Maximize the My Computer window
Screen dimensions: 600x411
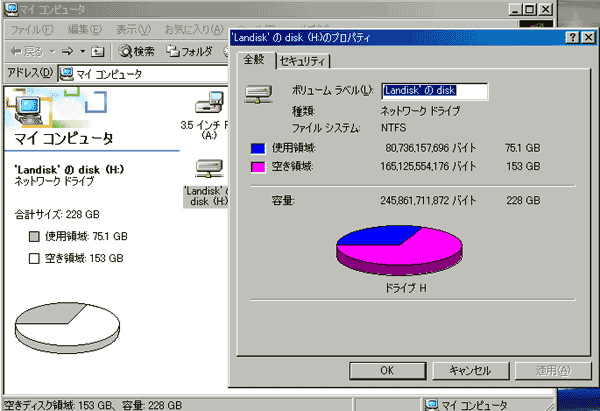[x=530, y=9]
